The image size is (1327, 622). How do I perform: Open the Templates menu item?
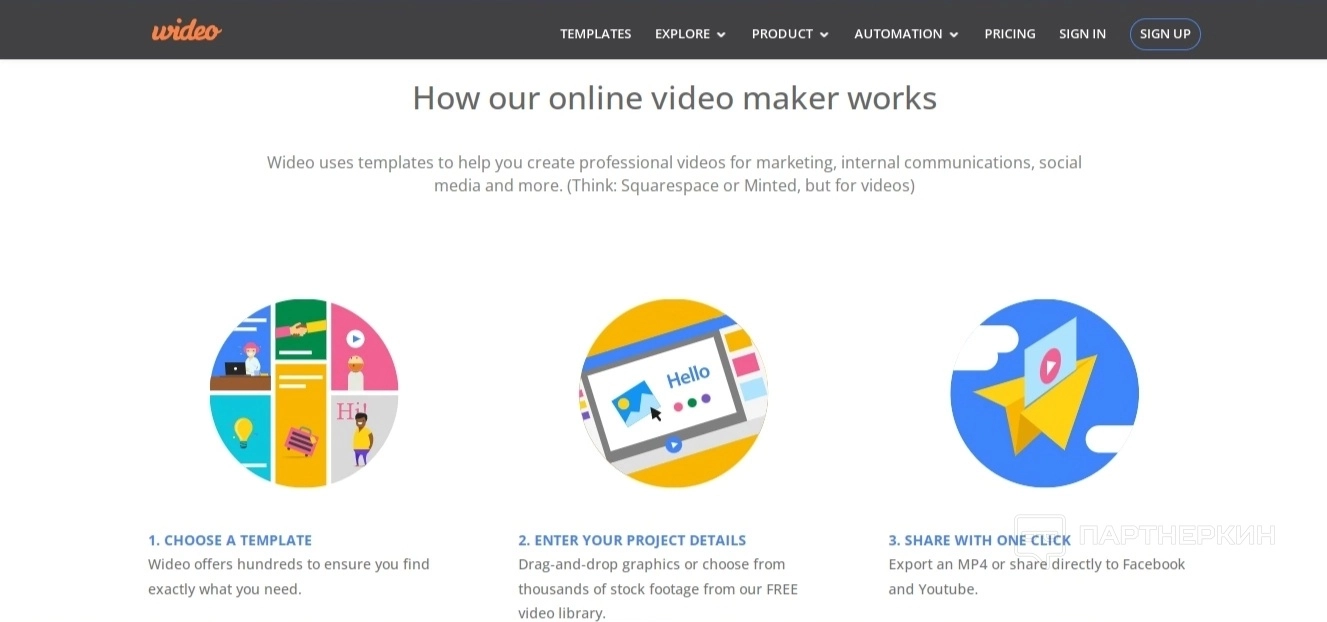(596, 34)
